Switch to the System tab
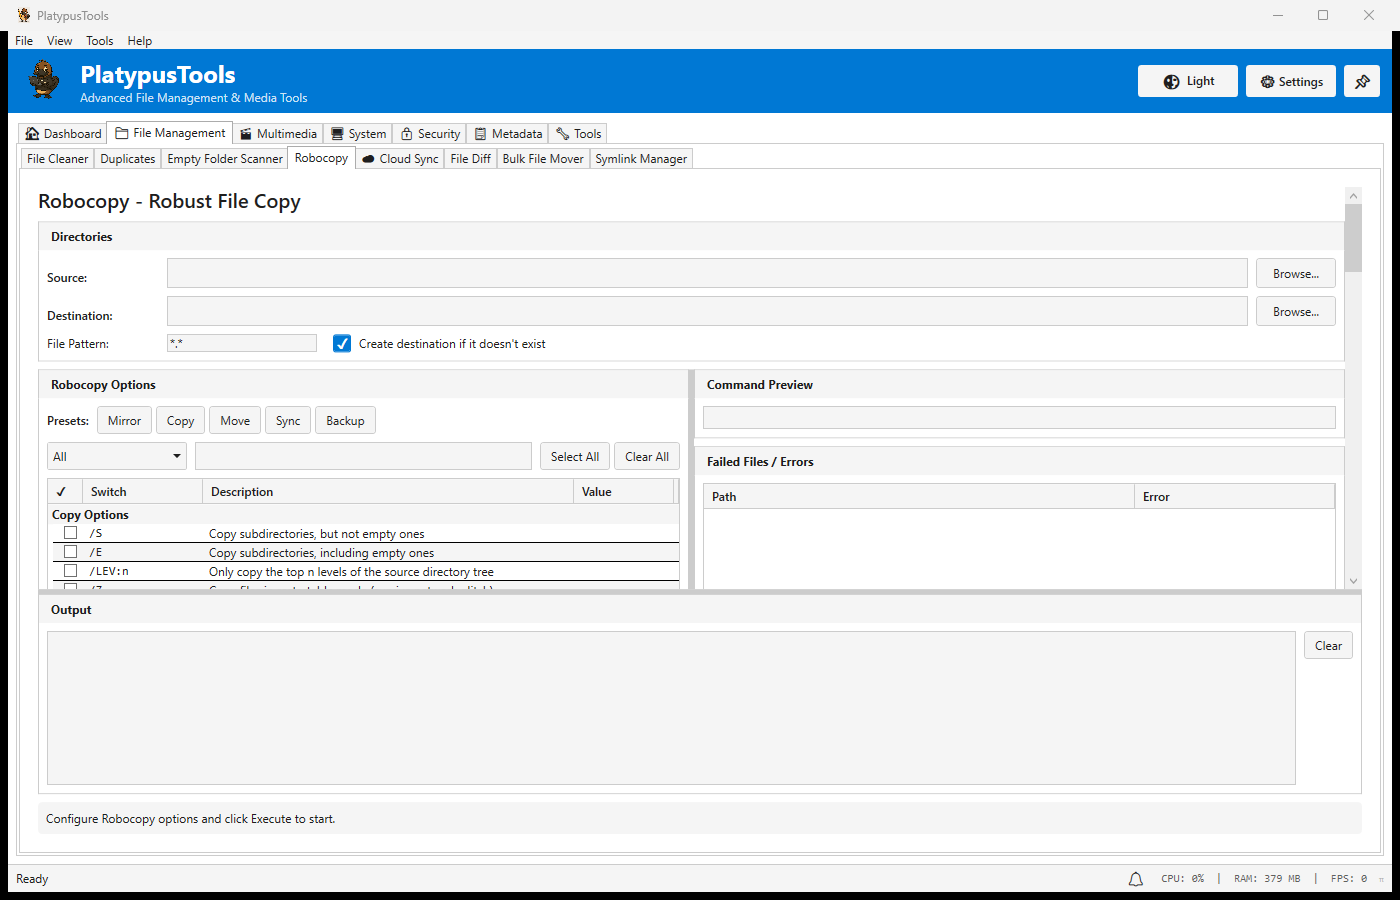The width and height of the screenshot is (1400, 900). click(358, 134)
